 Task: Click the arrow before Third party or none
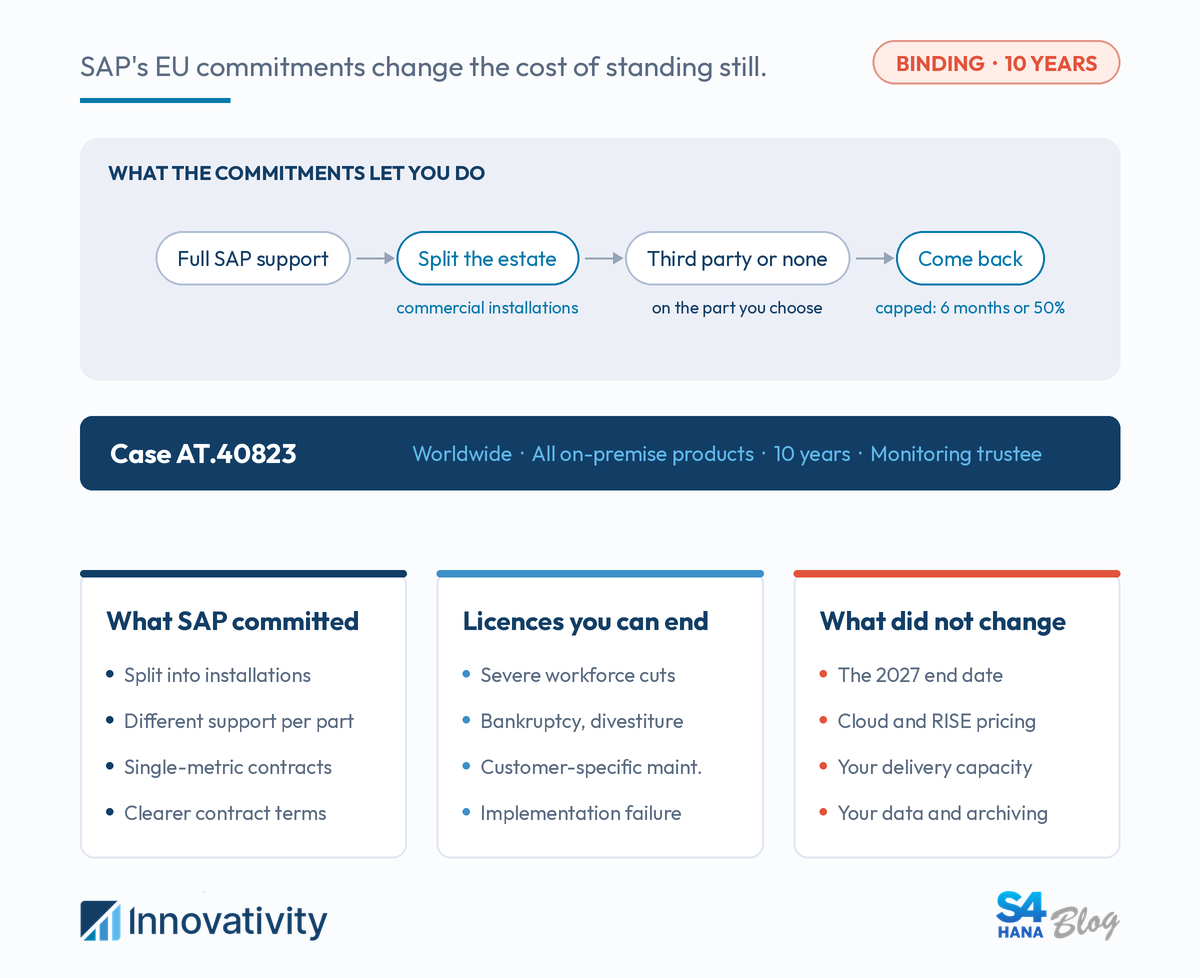(x=603, y=259)
